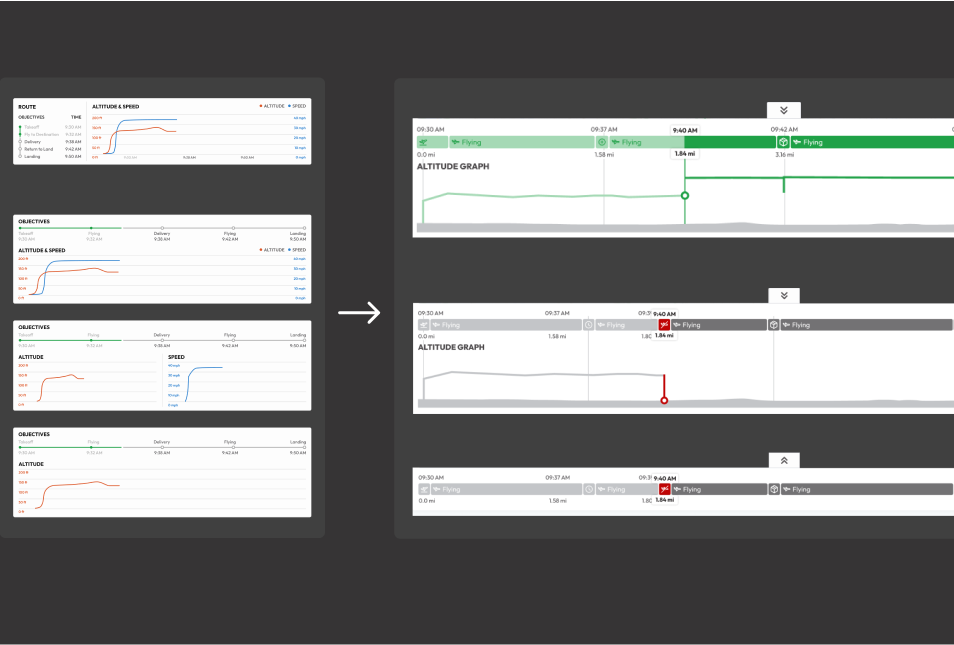Image resolution: width=954 pixels, height=645 pixels.
Task: Click the red crash icon in the middle timeline
Action: [x=664, y=324]
